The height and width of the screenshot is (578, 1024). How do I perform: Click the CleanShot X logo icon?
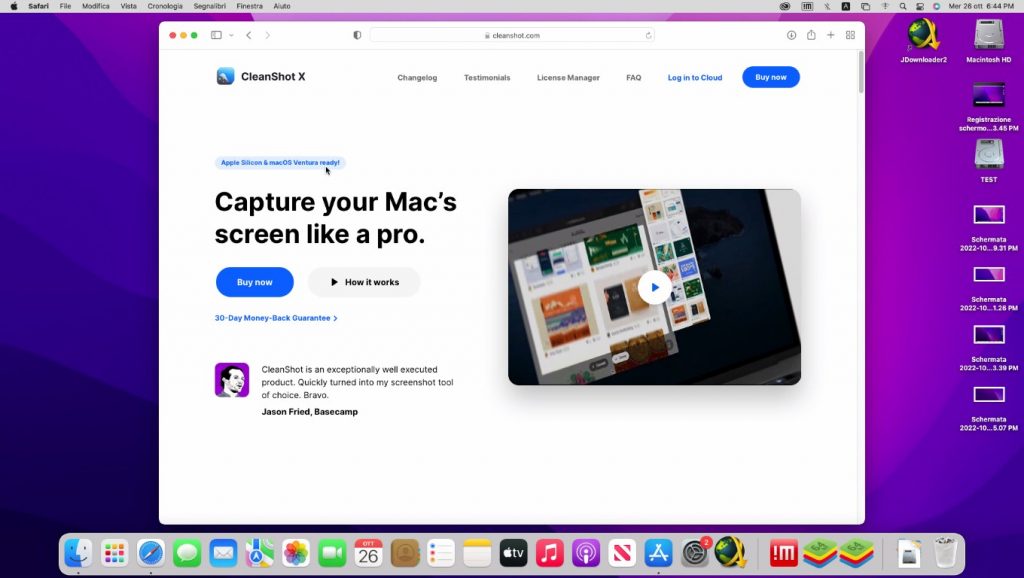click(x=225, y=77)
